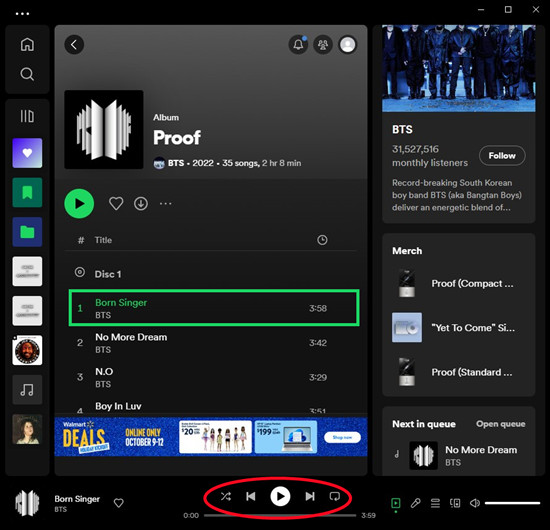550x530 pixels.
Task: Sort tracks by duration clock icon
Action: 322,240
